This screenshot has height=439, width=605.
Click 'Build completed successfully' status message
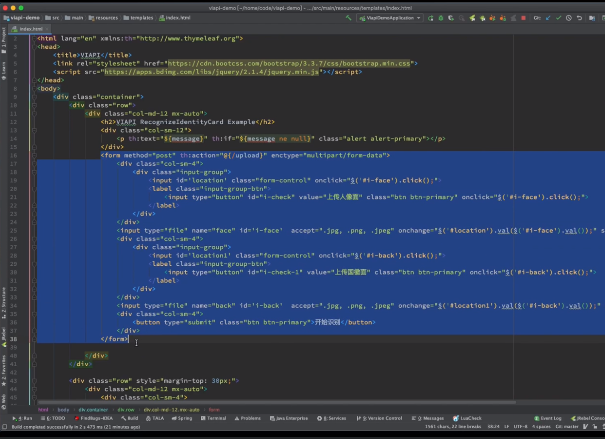pyautogui.click(x=76, y=427)
